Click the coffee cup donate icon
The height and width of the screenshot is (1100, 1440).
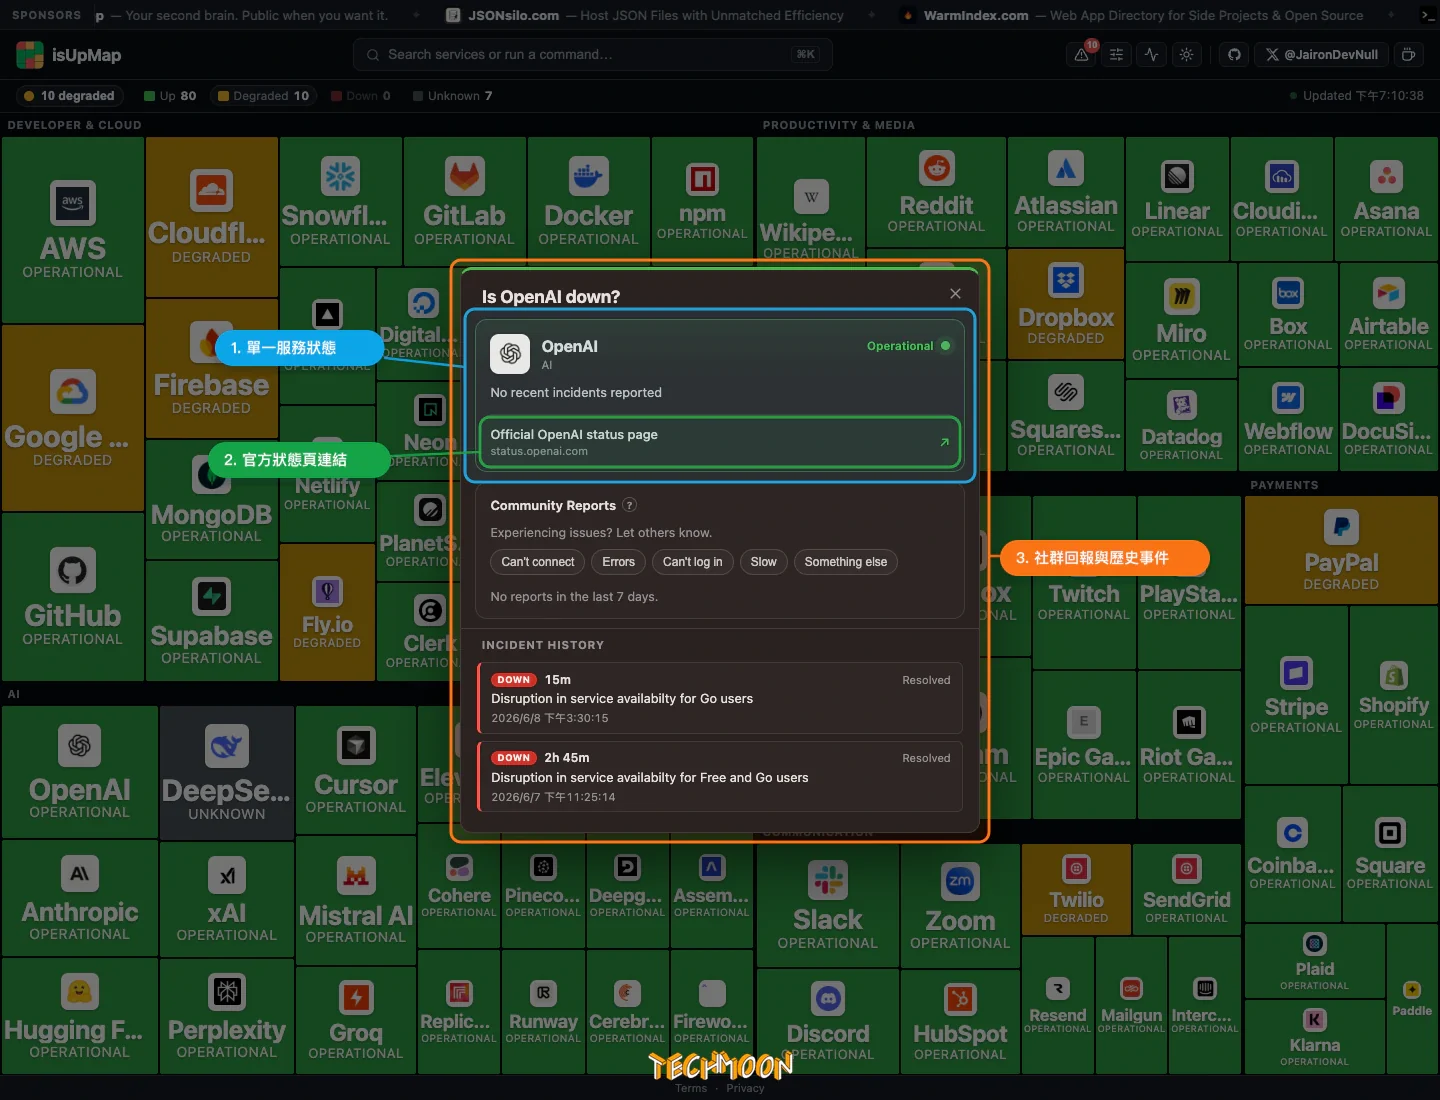1408,54
